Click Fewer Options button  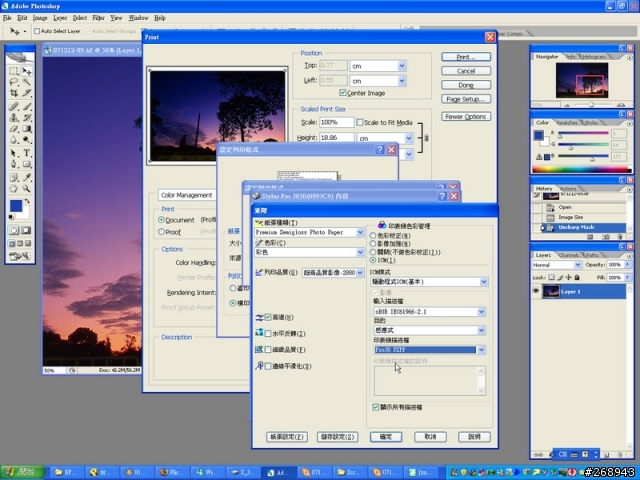(466, 116)
